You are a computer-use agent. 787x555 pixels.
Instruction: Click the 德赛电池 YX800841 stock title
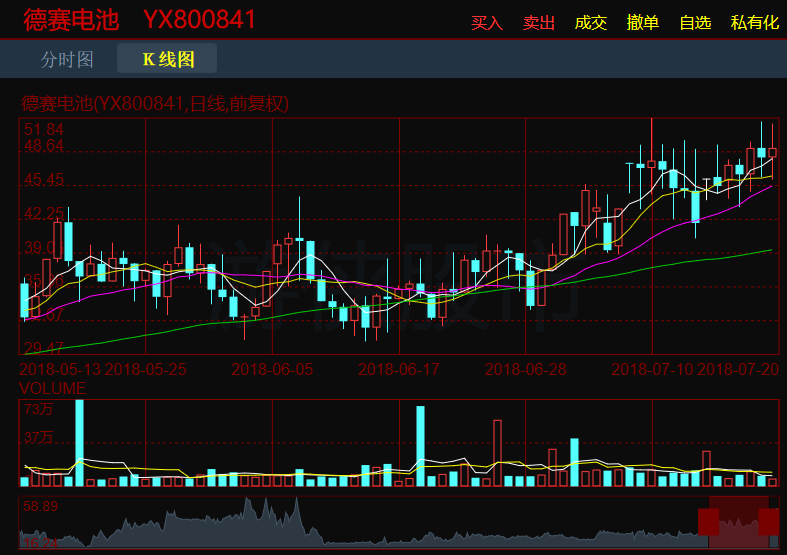[x=139, y=20]
